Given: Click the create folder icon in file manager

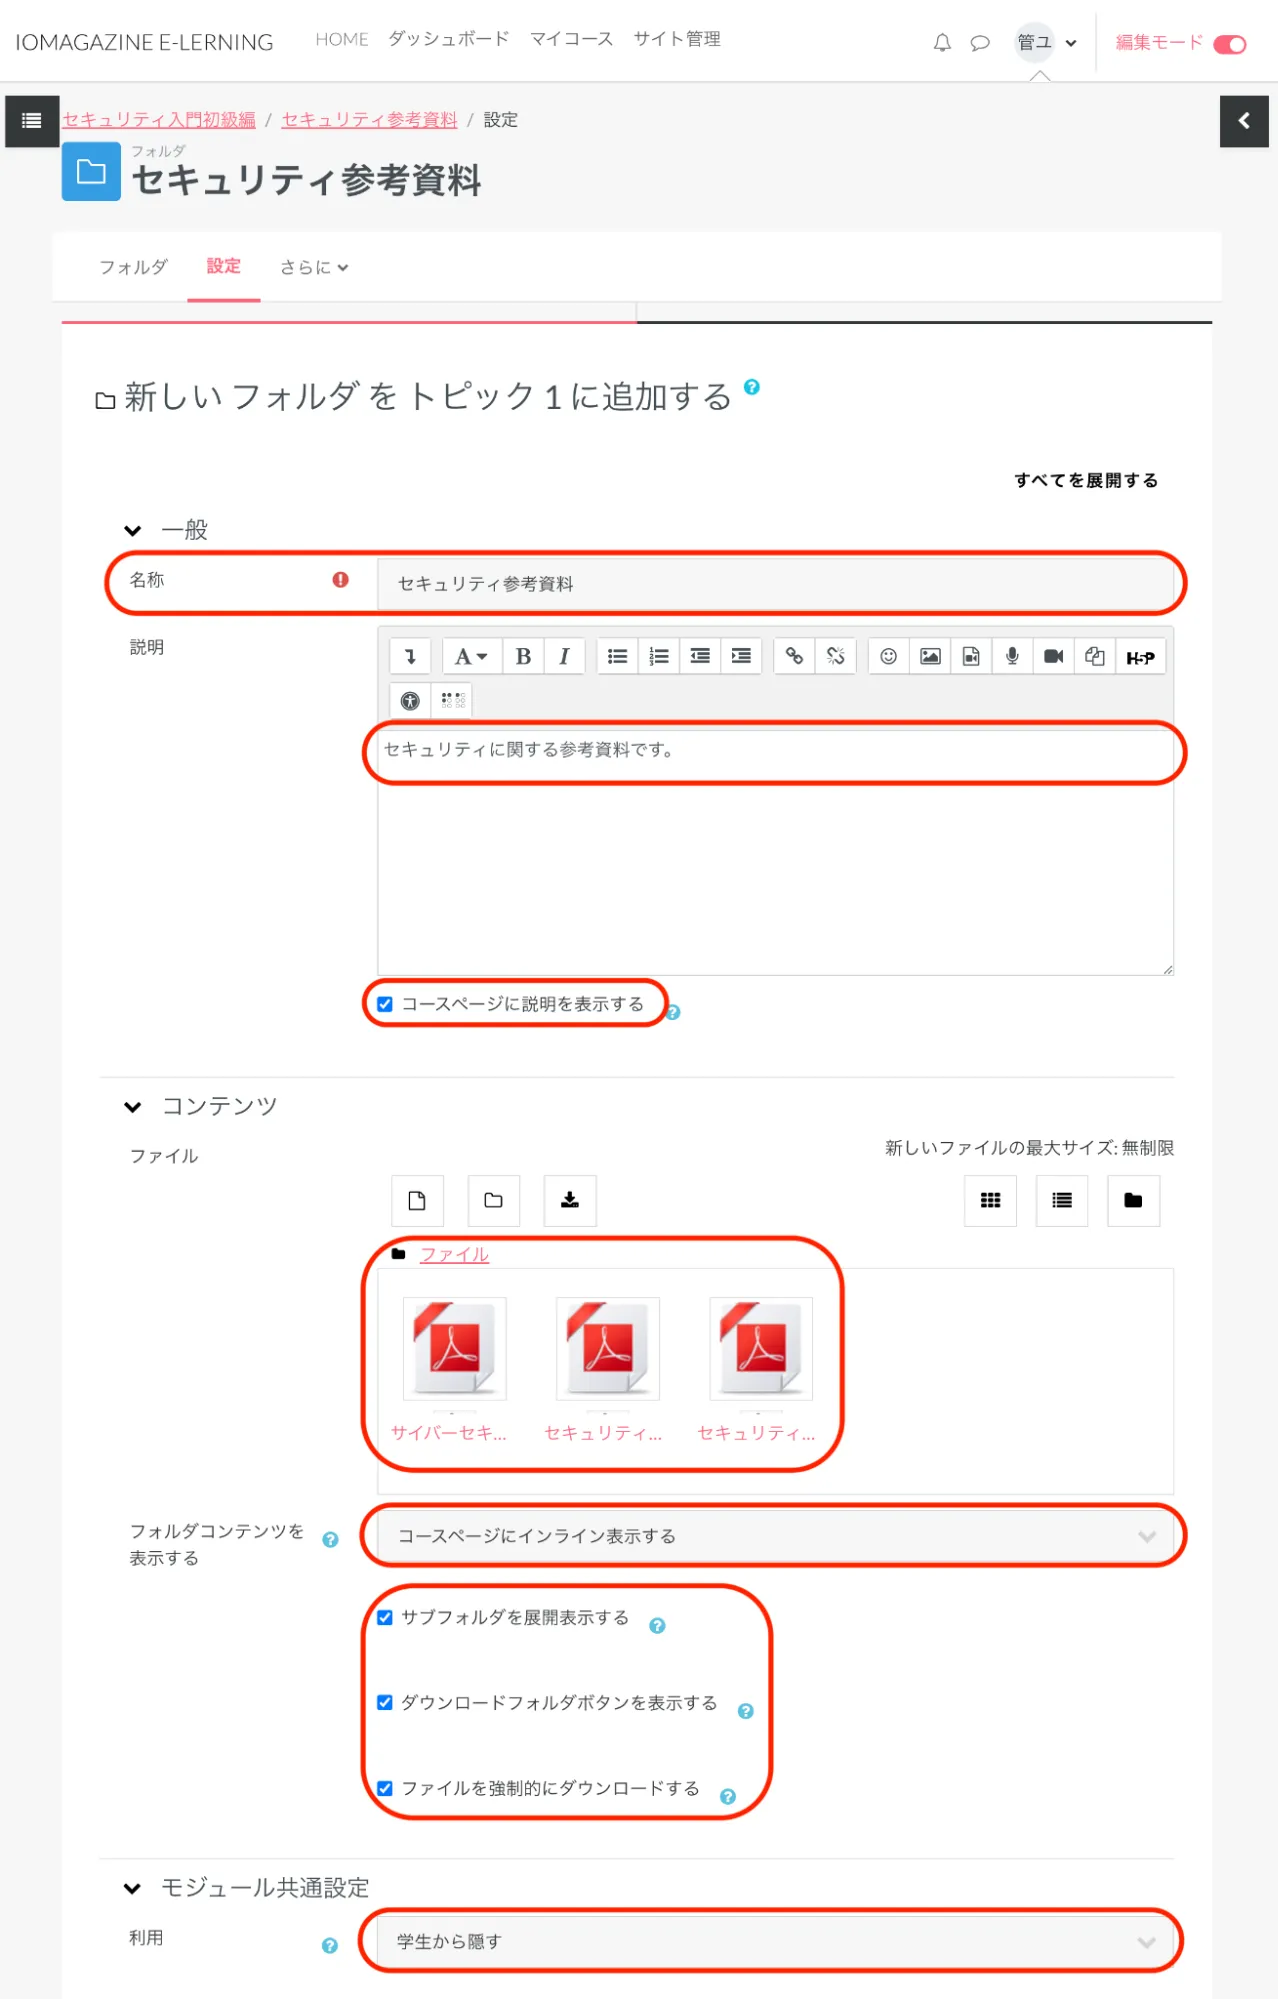Looking at the screenshot, I should click(x=493, y=1200).
